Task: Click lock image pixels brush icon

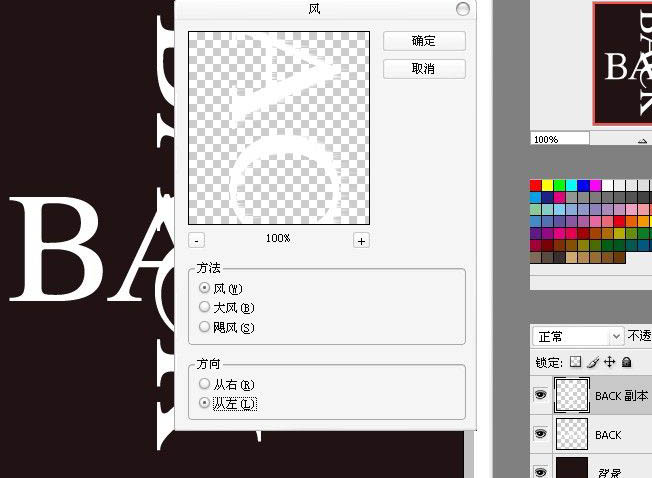Action: (x=592, y=362)
